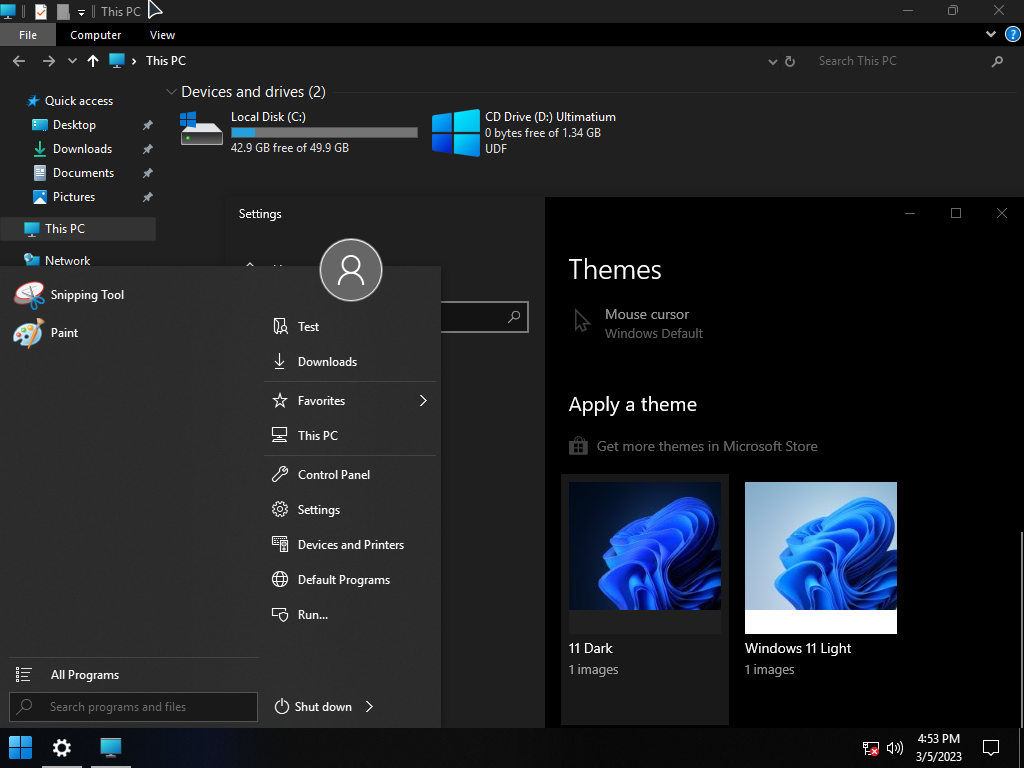Screen dimensions: 1024x768
Task: Open Control Panel from Start menu
Action: point(321,475)
